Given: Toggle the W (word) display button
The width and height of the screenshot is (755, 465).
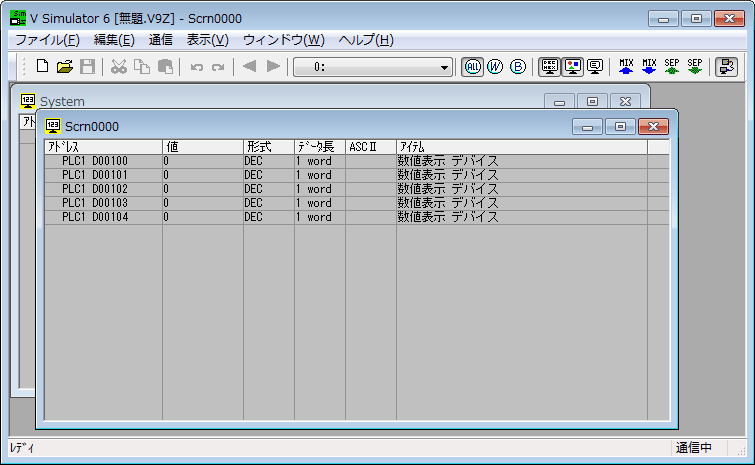Looking at the screenshot, I should pyautogui.click(x=494, y=67).
